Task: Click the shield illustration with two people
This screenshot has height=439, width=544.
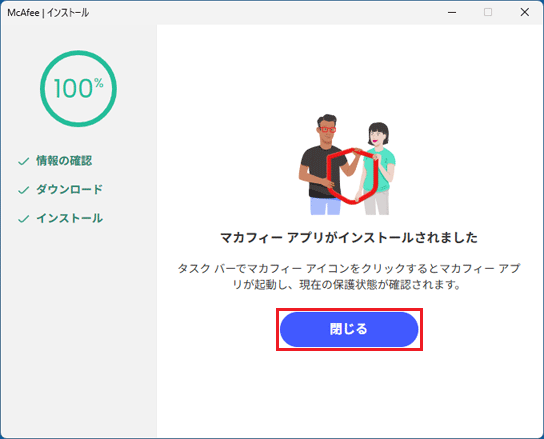Action: click(347, 164)
